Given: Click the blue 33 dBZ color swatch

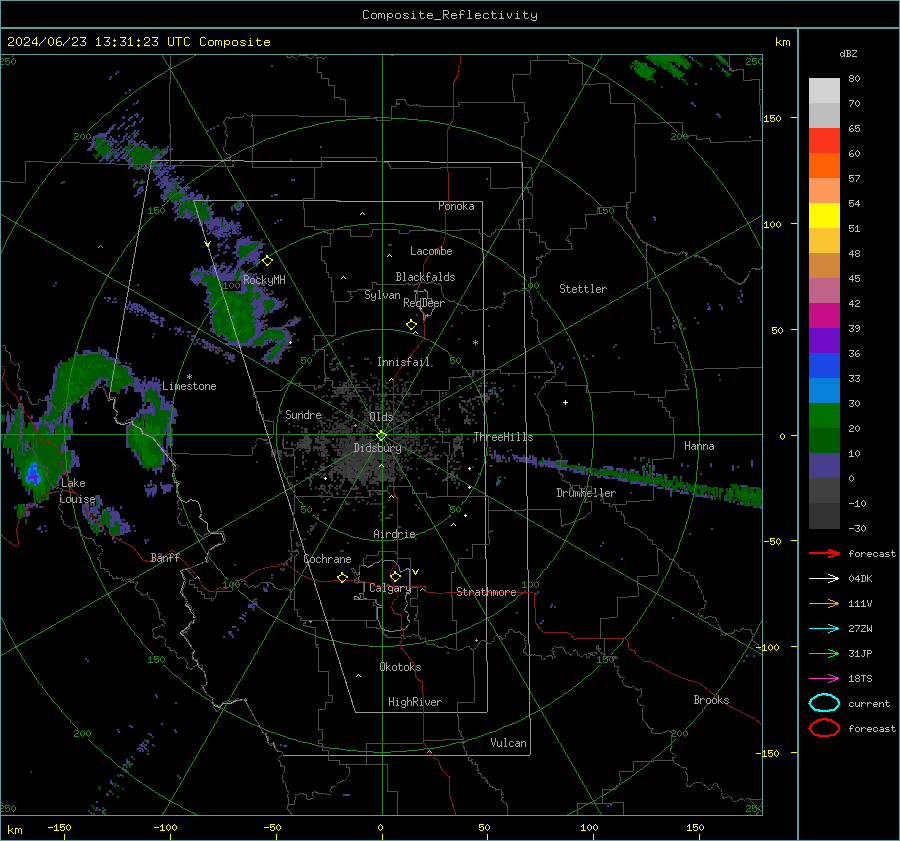Looking at the screenshot, I should pos(824,366).
